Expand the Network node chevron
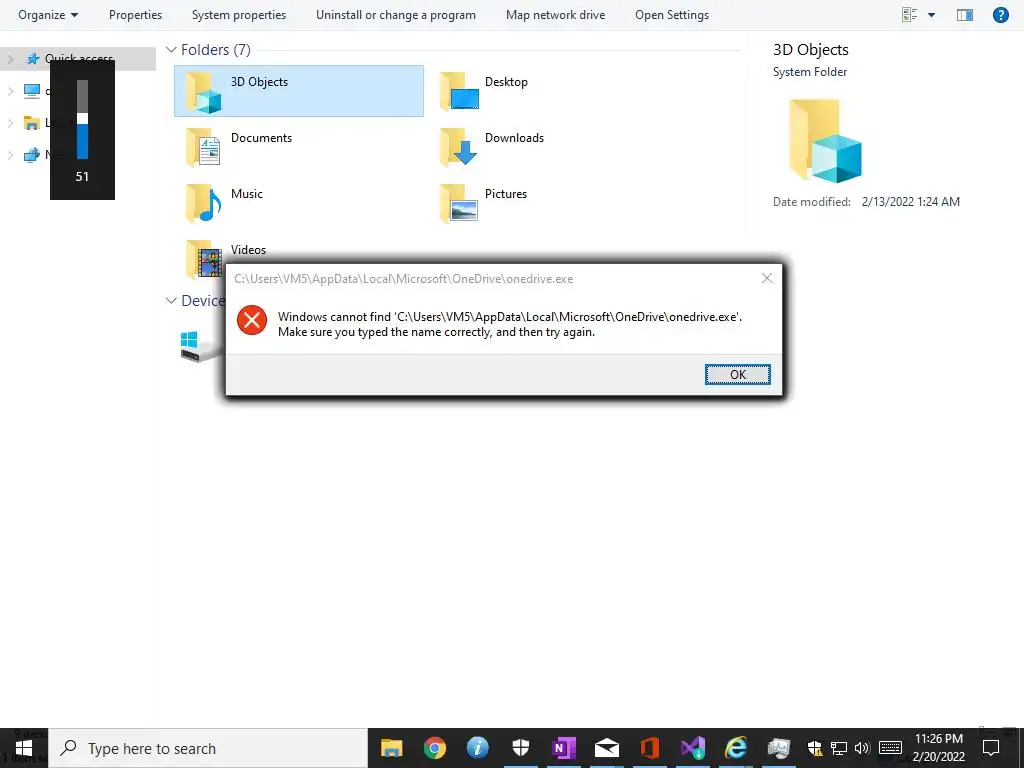The image size is (1024, 768). coord(10,155)
